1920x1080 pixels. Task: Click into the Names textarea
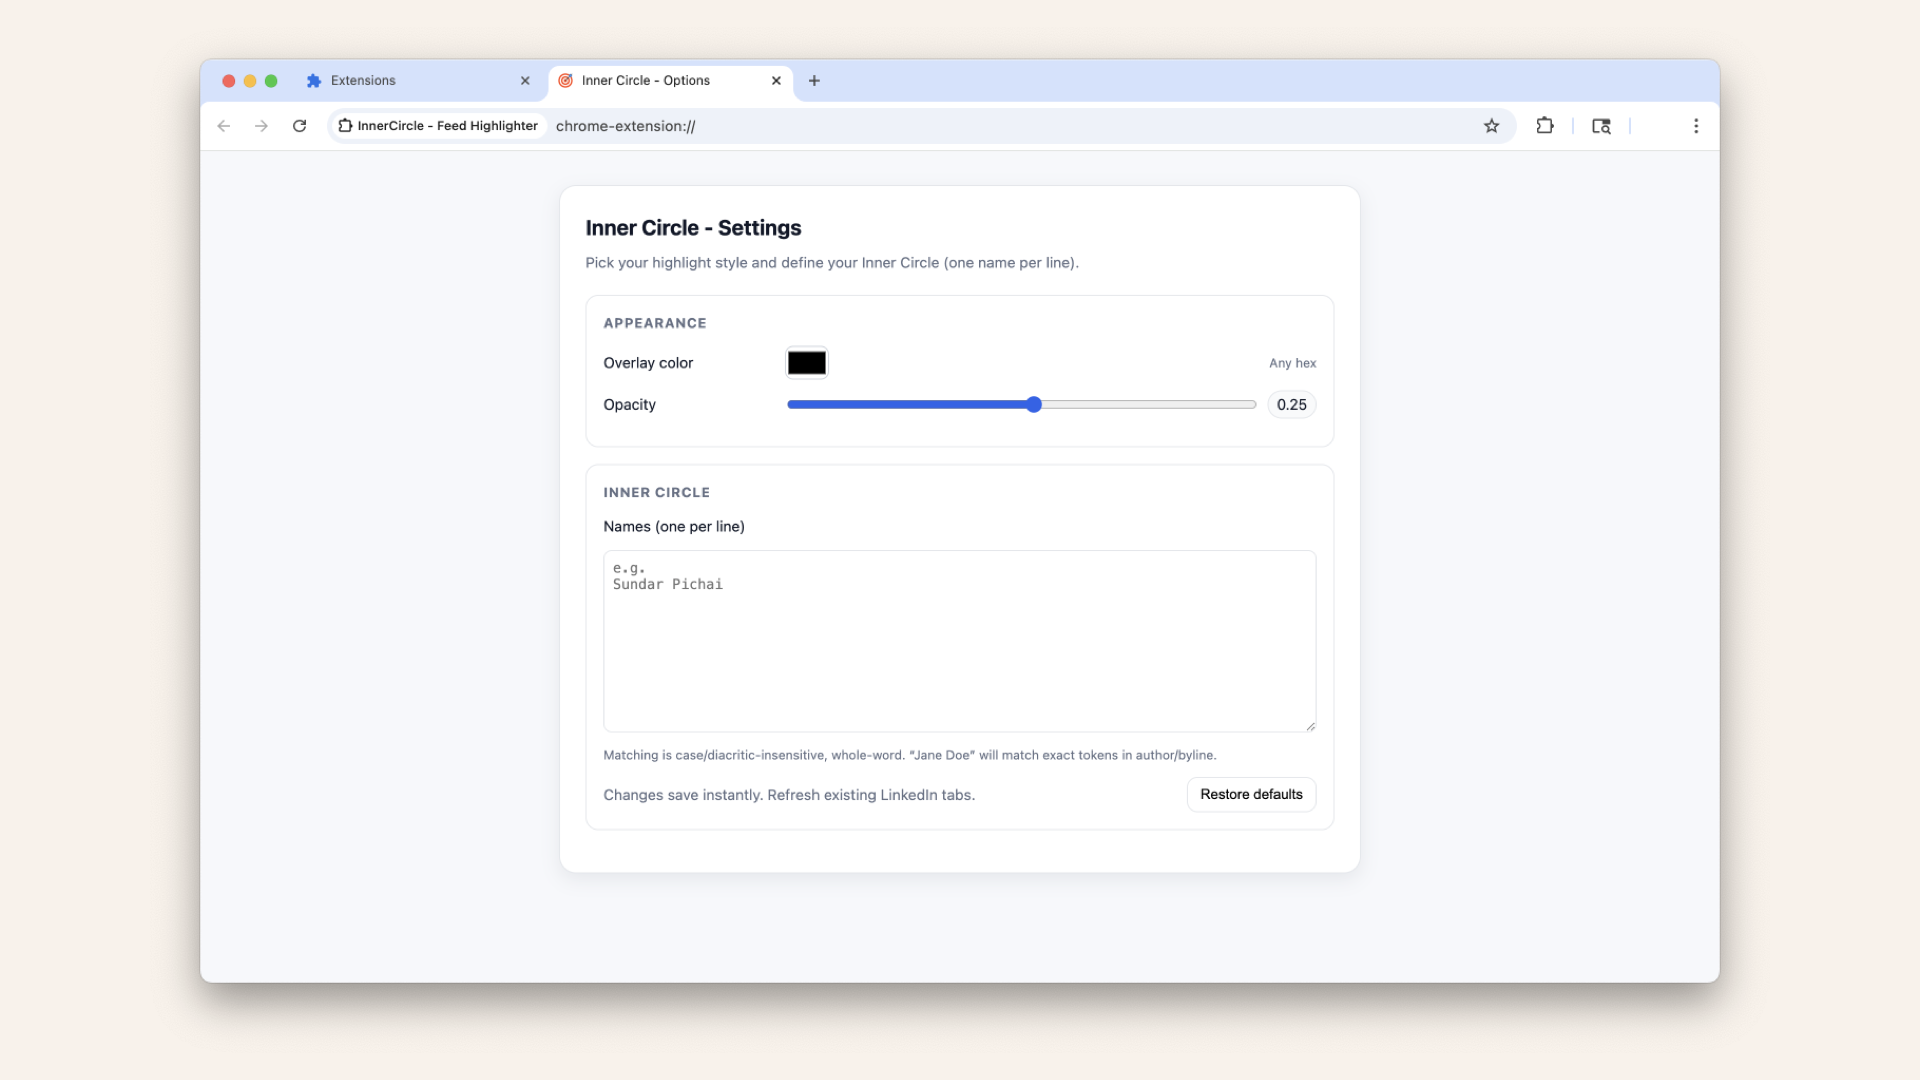pos(960,641)
